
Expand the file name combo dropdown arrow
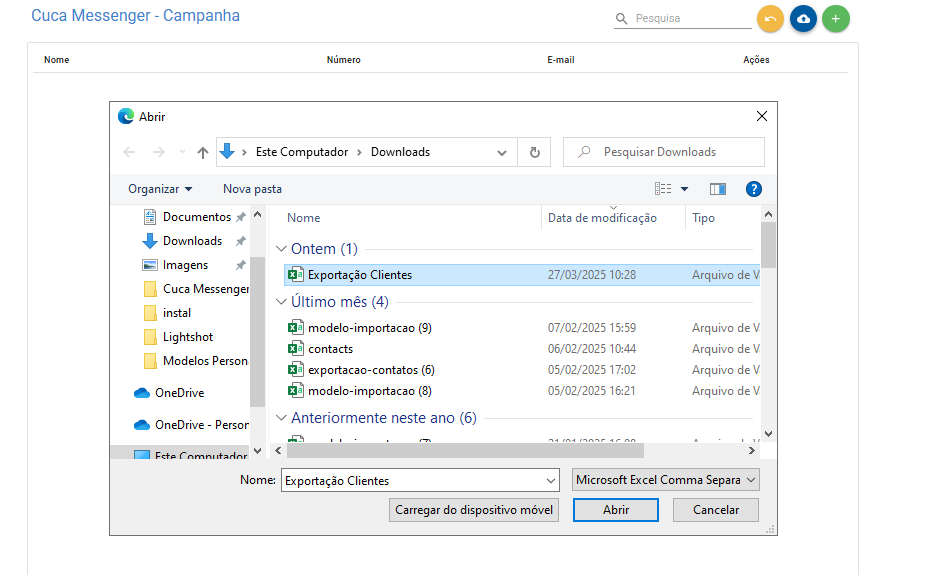pos(551,481)
